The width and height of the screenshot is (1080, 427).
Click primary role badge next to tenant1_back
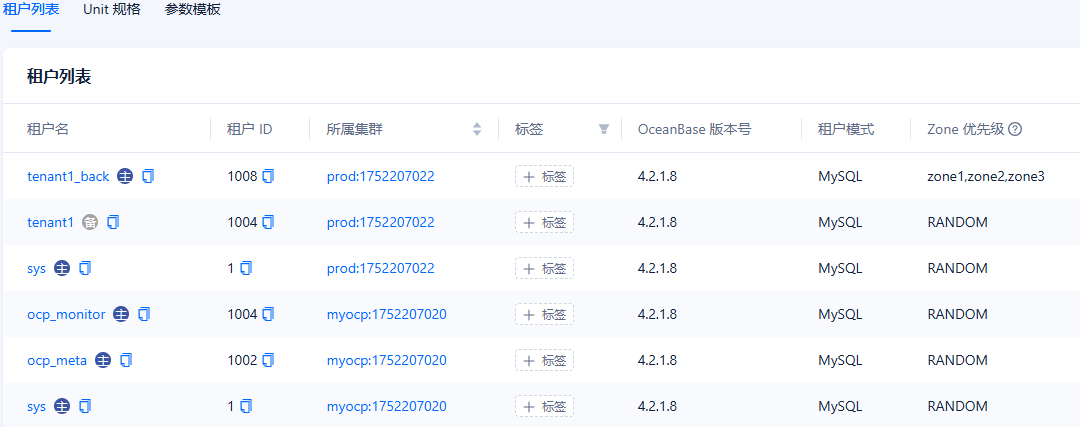coord(125,176)
